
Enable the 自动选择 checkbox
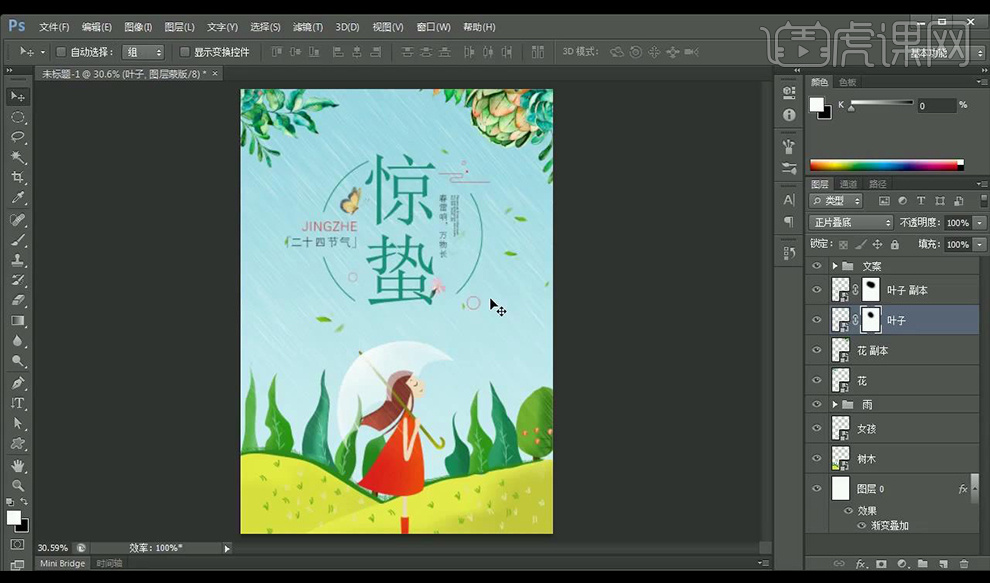[61, 52]
